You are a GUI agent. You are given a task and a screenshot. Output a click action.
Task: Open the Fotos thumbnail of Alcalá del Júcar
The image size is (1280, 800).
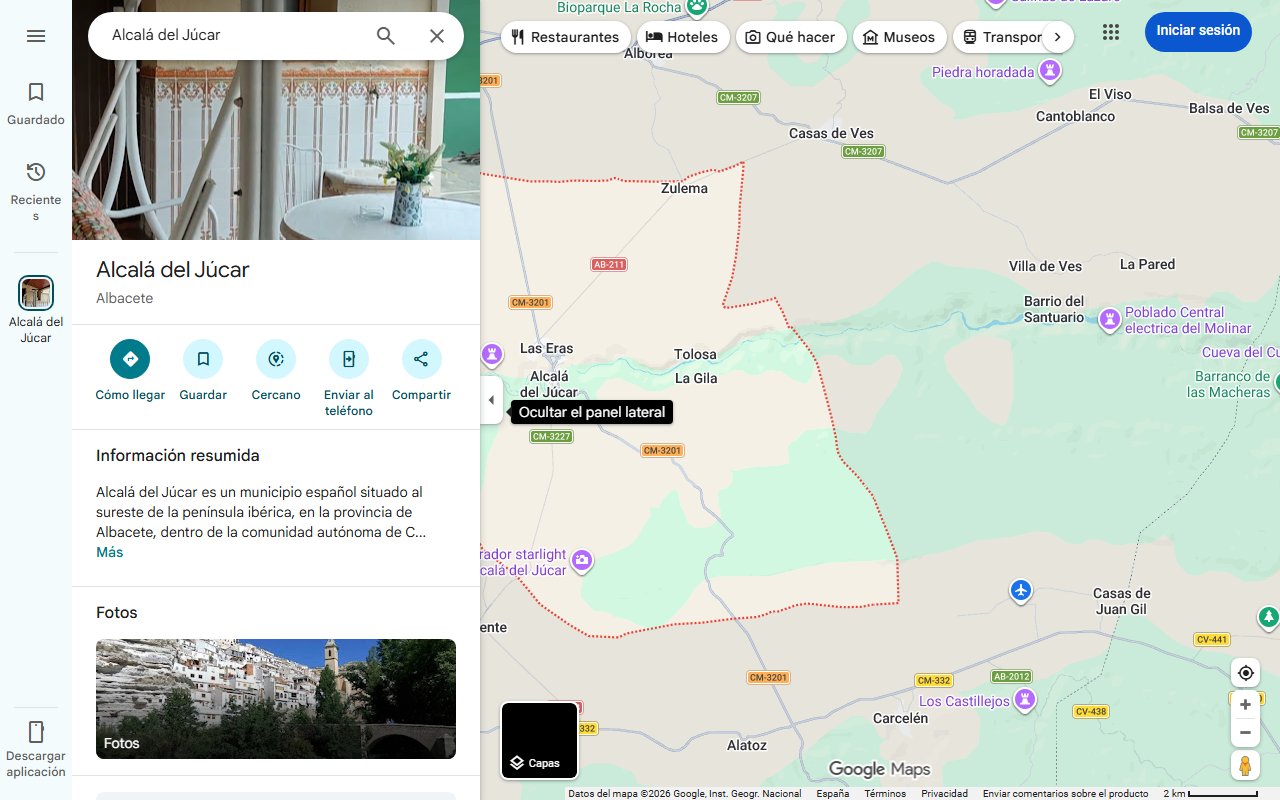tap(275, 698)
